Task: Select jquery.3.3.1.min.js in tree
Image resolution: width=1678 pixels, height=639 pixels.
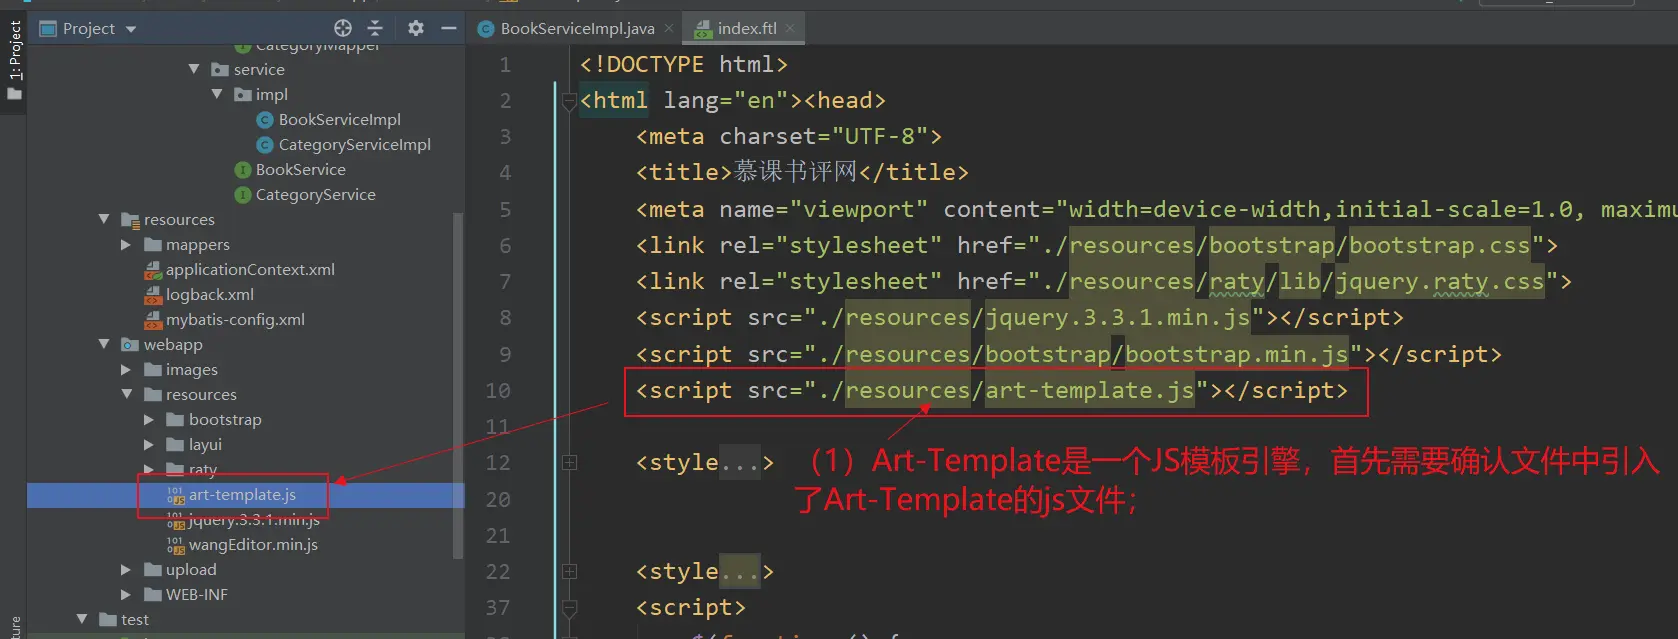Action: (254, 519)
